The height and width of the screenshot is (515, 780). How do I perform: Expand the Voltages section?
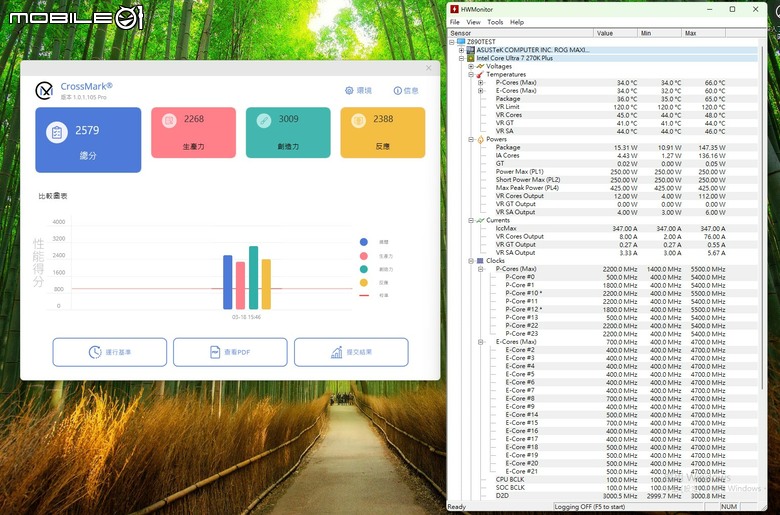(471, 66)
